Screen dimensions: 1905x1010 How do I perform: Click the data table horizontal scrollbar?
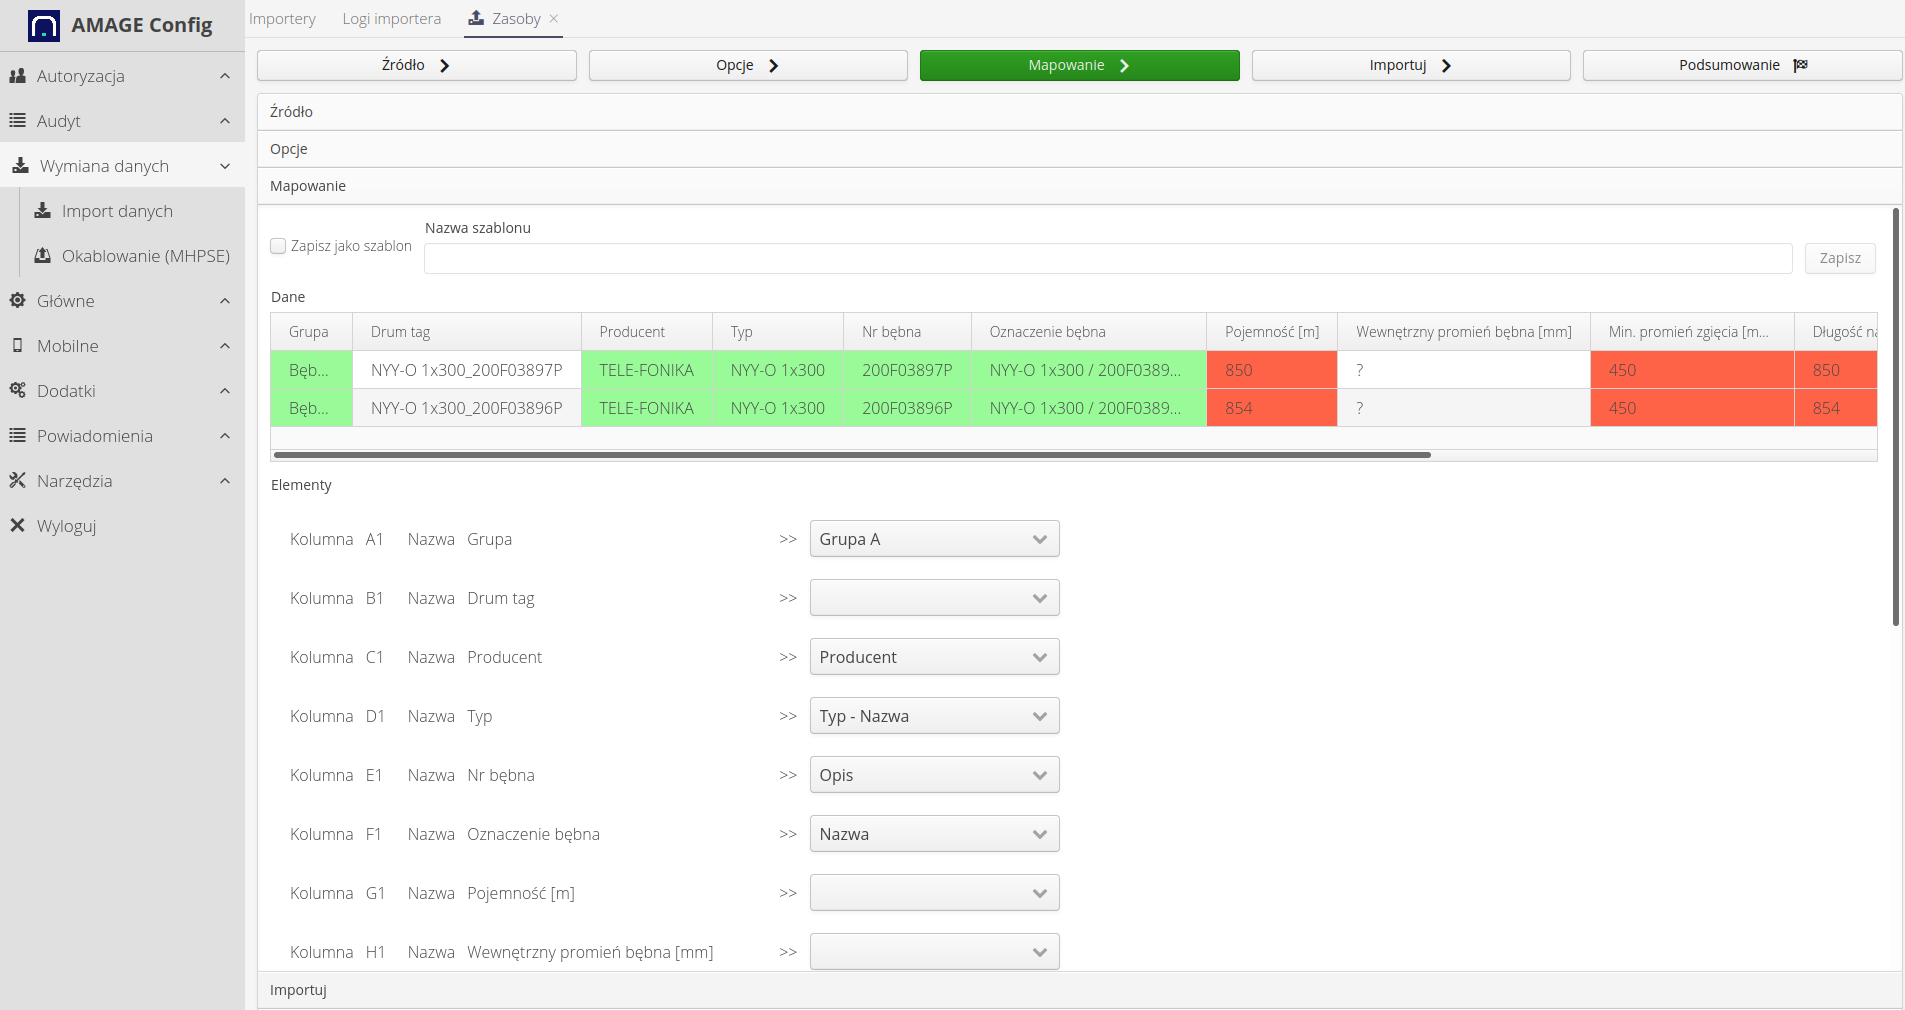(852, 455)
